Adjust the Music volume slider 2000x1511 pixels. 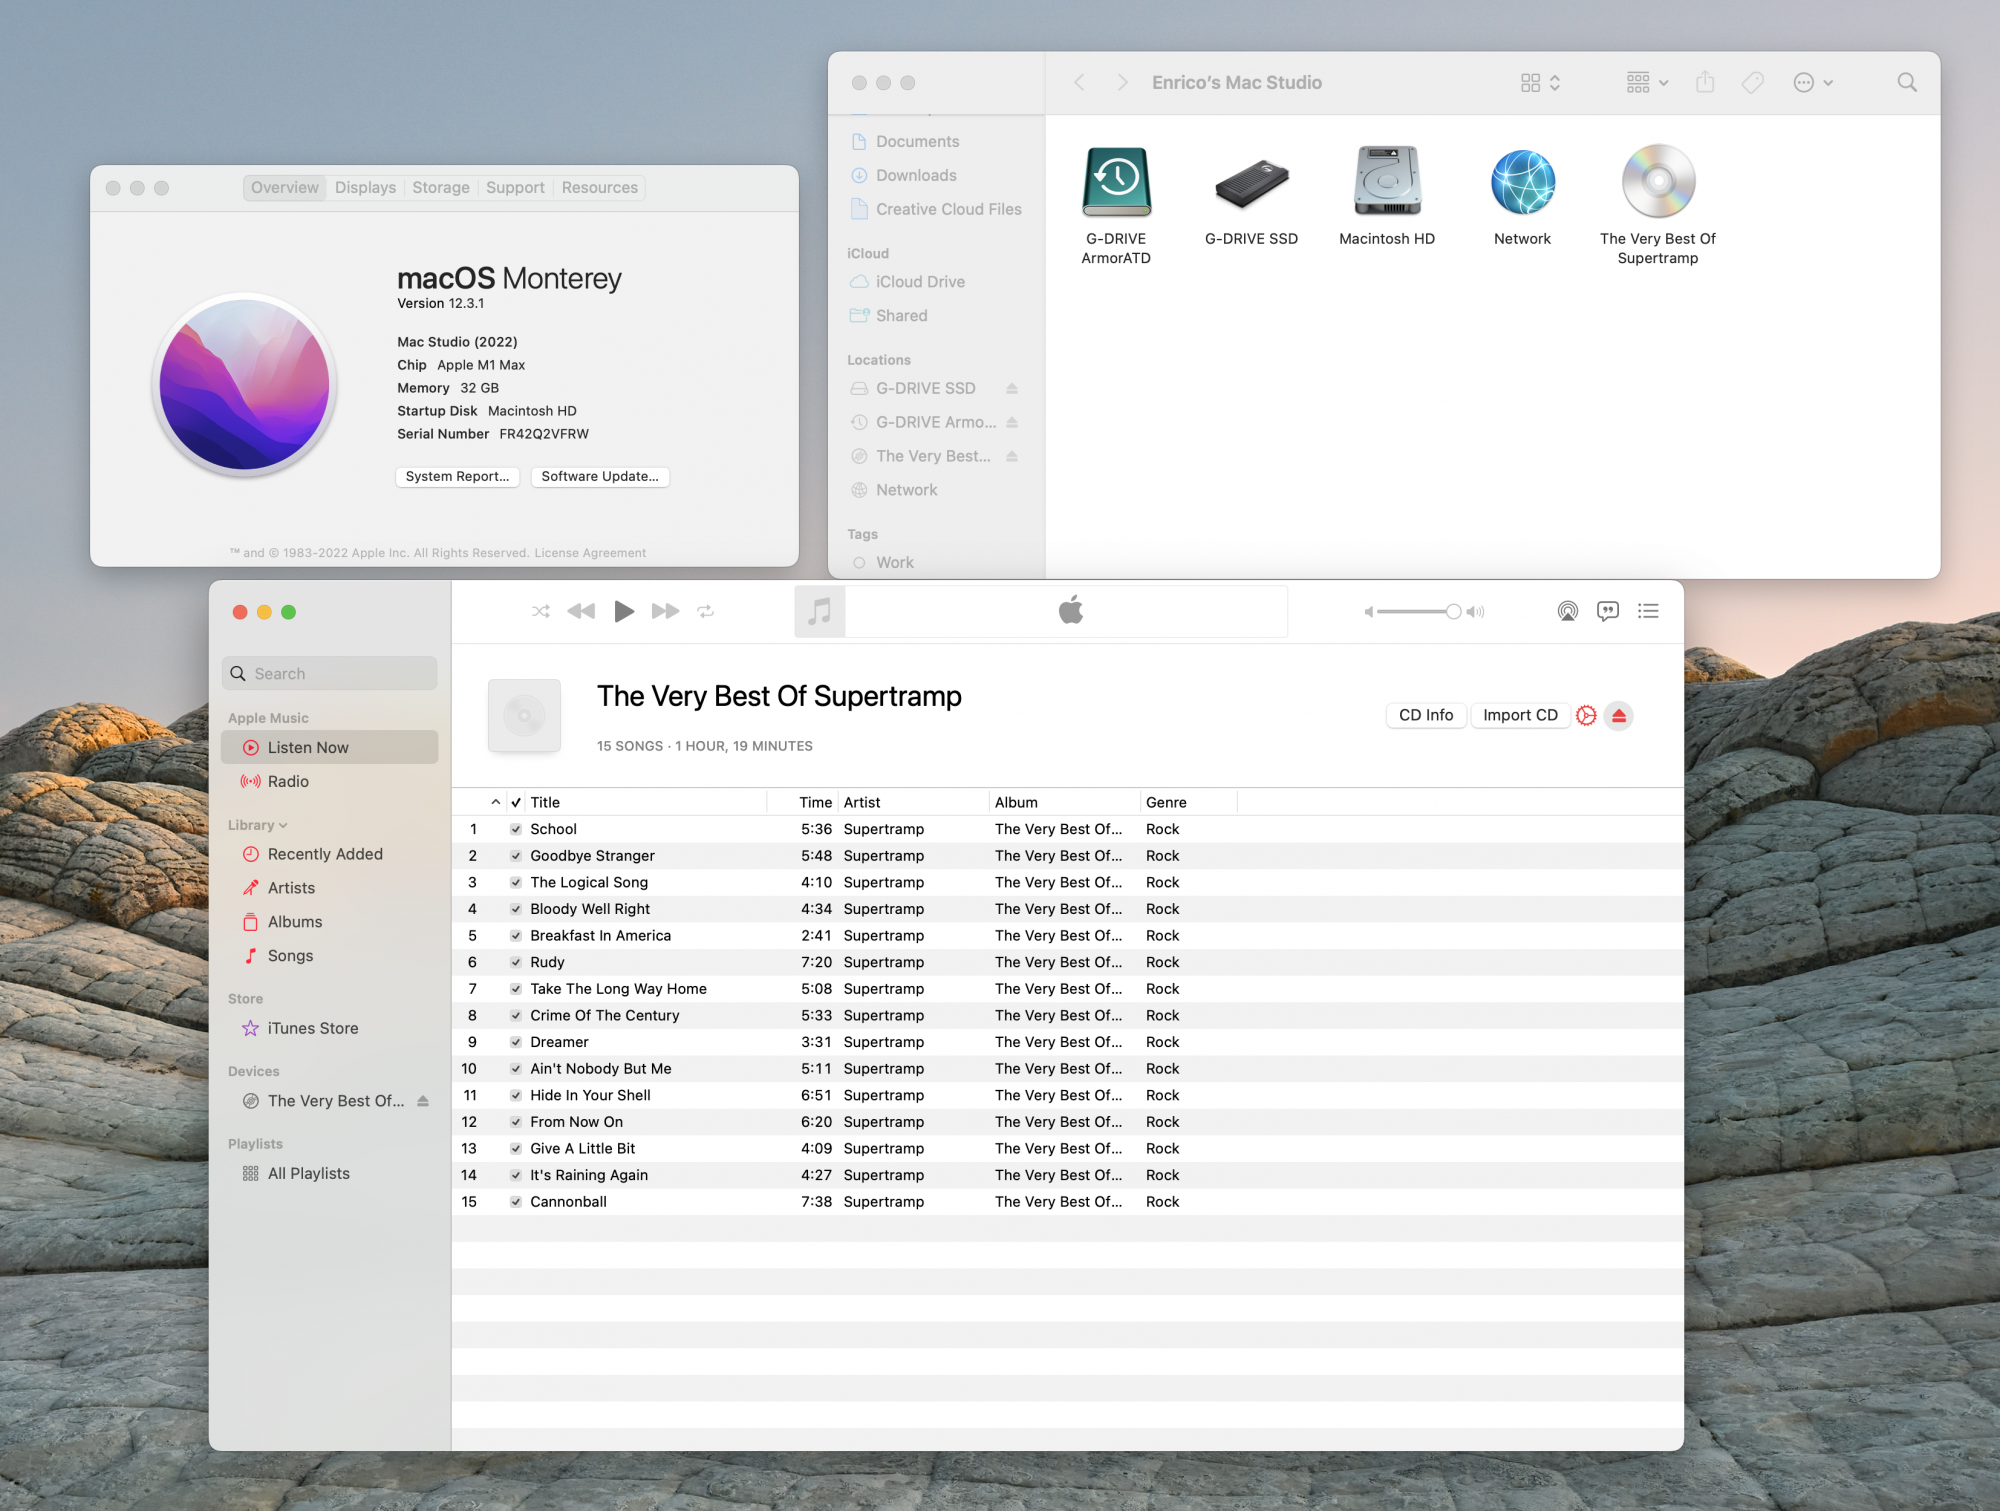(1418, 611)
